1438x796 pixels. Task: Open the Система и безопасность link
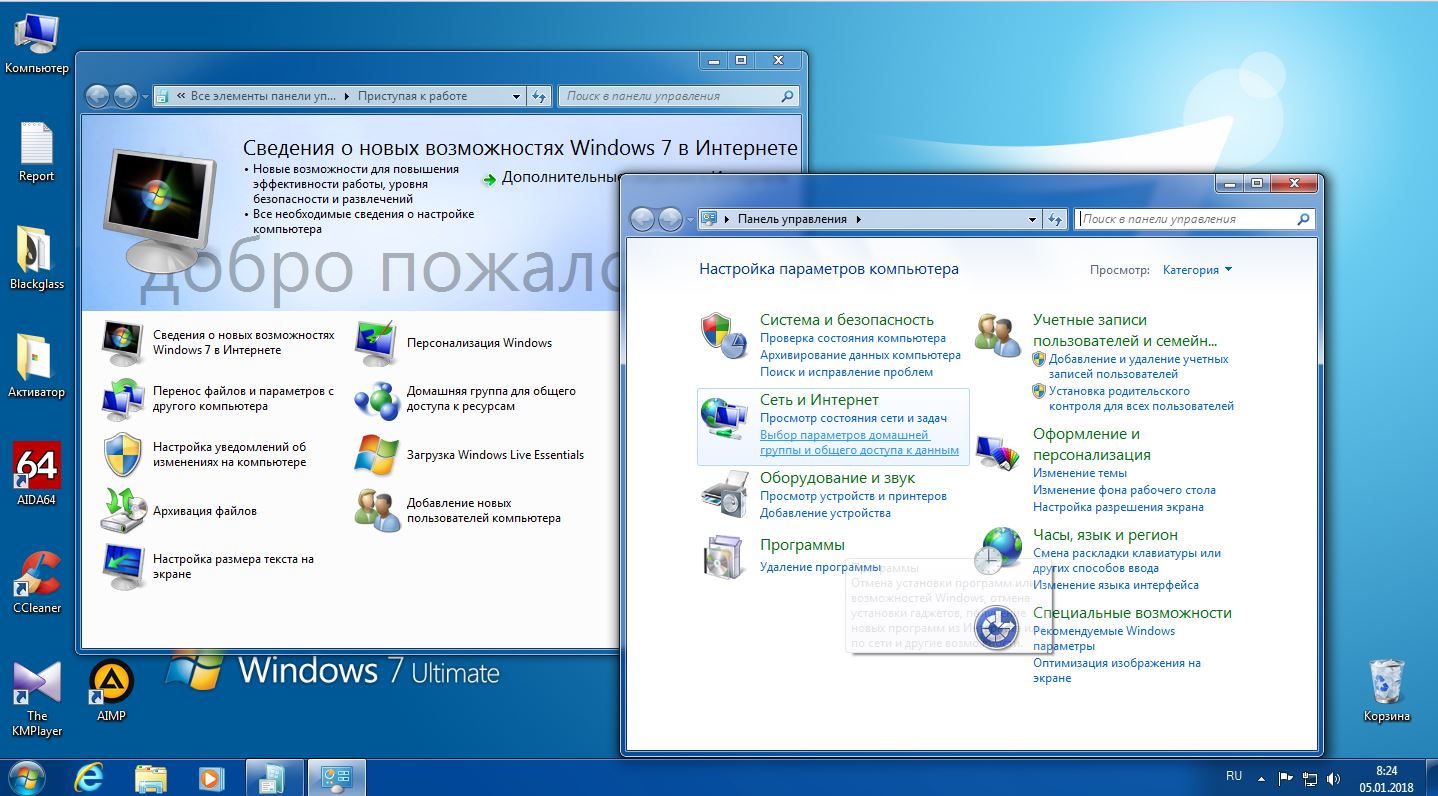point(847,320)
